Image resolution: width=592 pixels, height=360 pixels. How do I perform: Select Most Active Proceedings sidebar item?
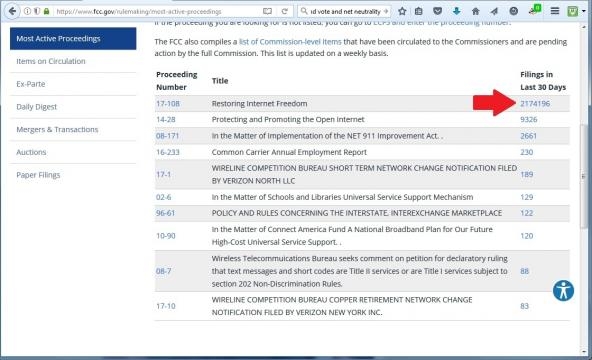coord(73,38)
